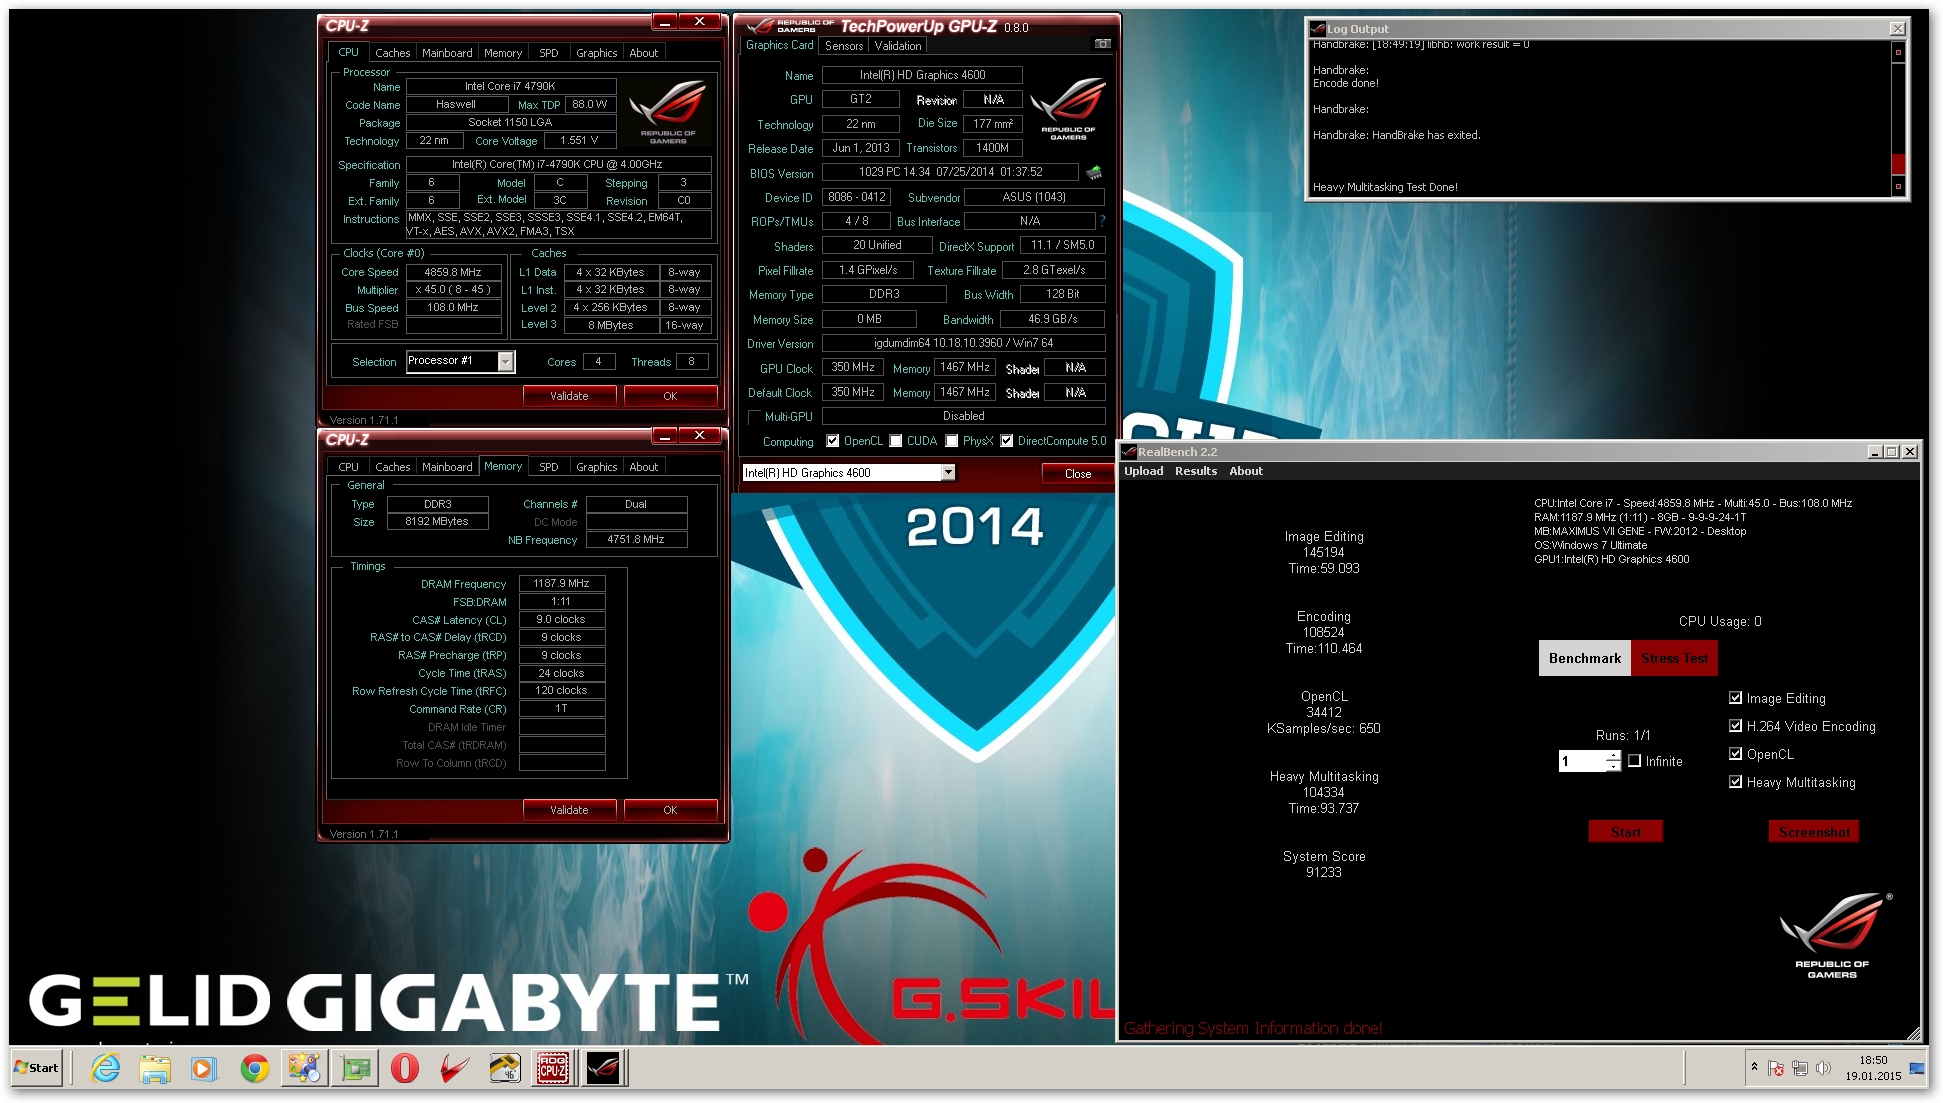1943x1103 pixels.
Task: Select Benchmark mode in RealBench
Action: pyautogui.click(x=1585, y=658)
